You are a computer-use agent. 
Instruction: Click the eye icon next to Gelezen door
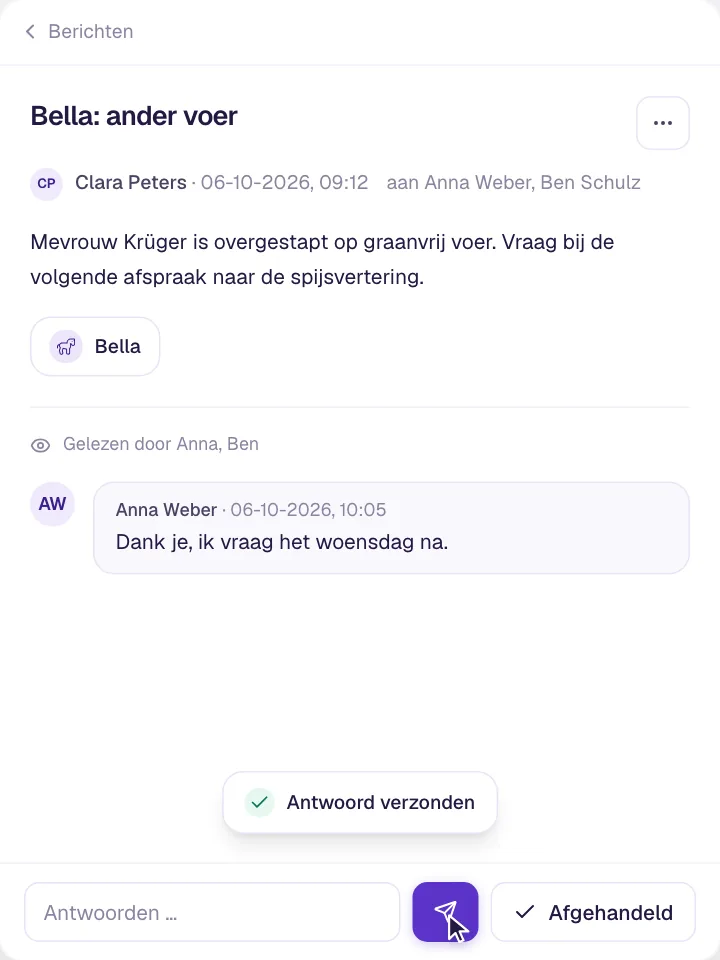(x=40, y=445)
